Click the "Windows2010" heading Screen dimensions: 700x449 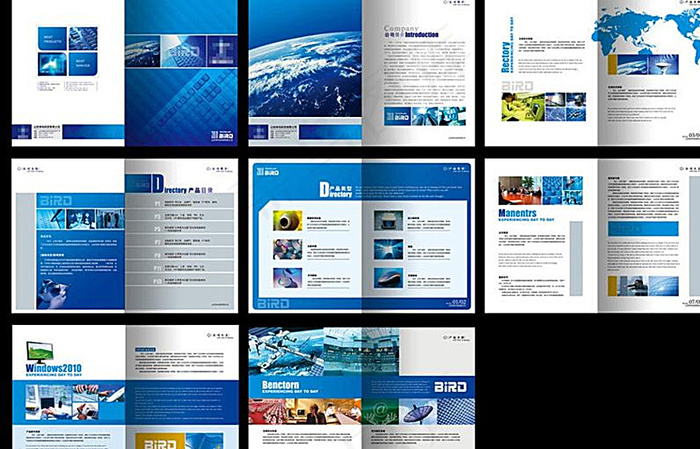click(x=54, y=368)
